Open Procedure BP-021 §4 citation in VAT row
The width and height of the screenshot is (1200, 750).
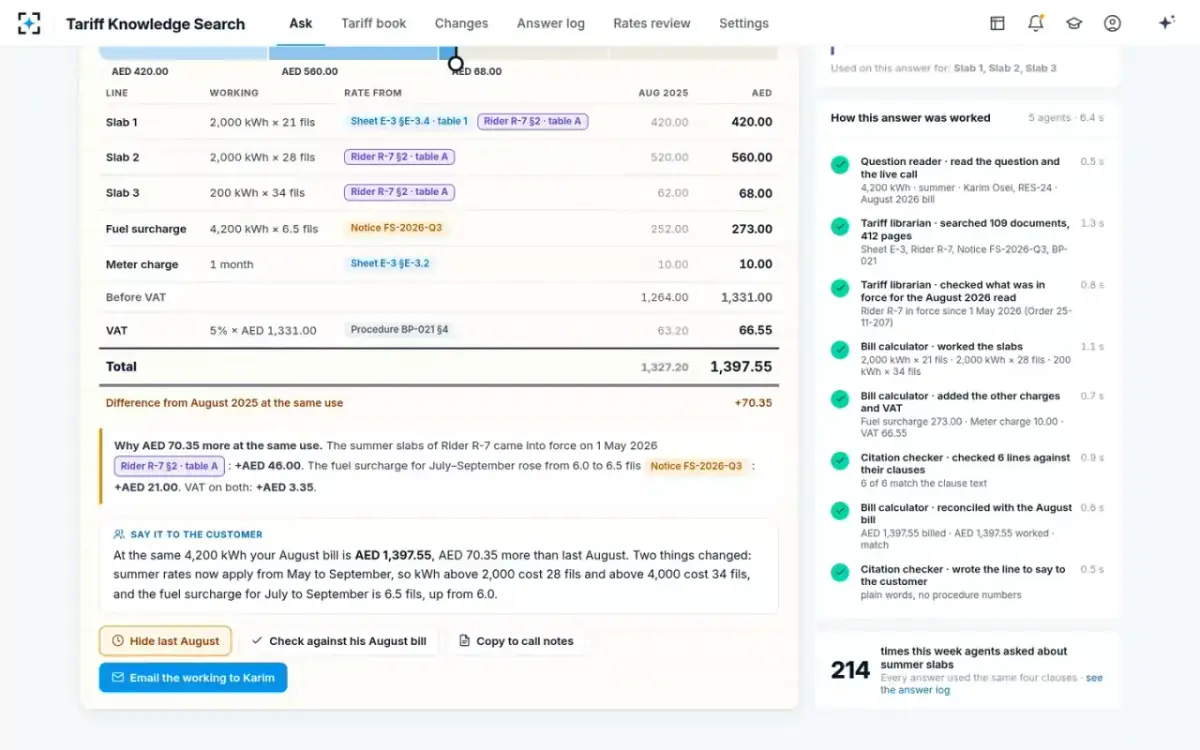(x=399, y=329)
